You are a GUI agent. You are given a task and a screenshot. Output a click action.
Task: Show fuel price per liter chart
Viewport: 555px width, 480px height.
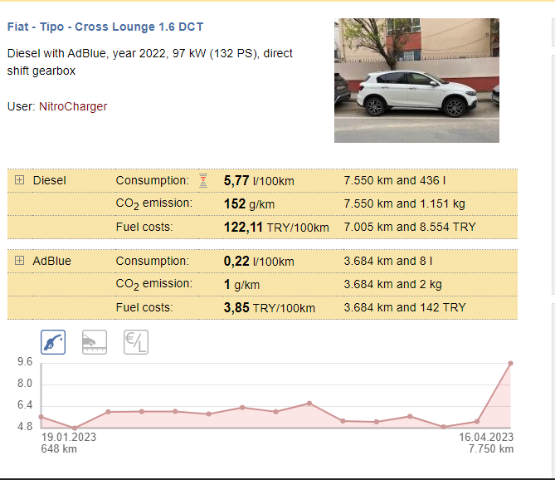[x=136, y=342]
